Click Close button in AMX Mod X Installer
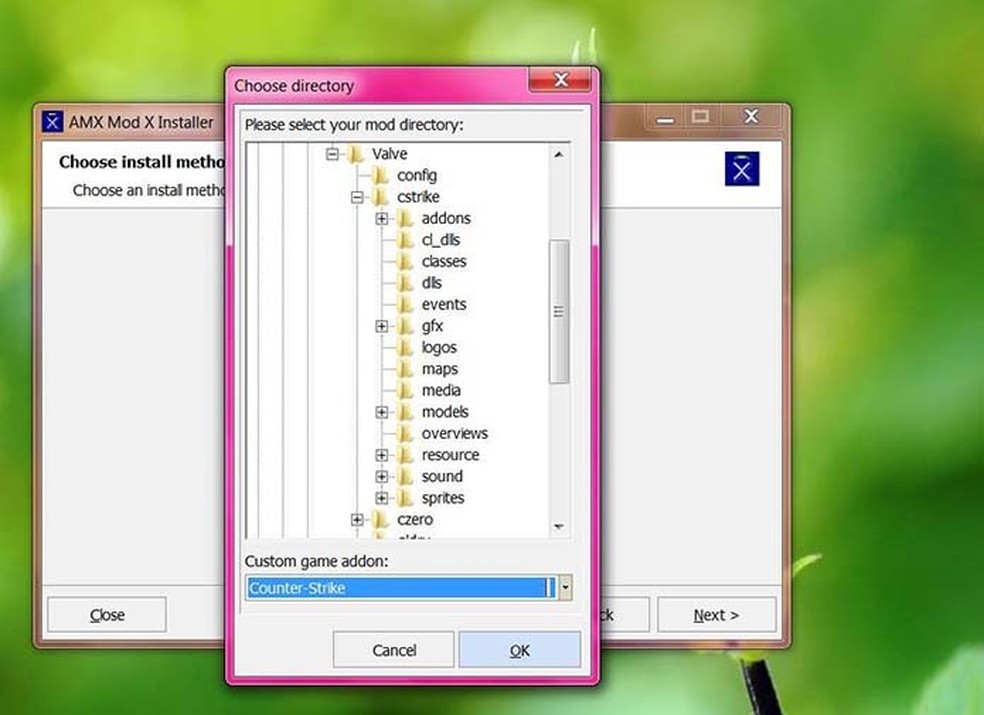Screen dimensions: 984x715 point(107,615)
